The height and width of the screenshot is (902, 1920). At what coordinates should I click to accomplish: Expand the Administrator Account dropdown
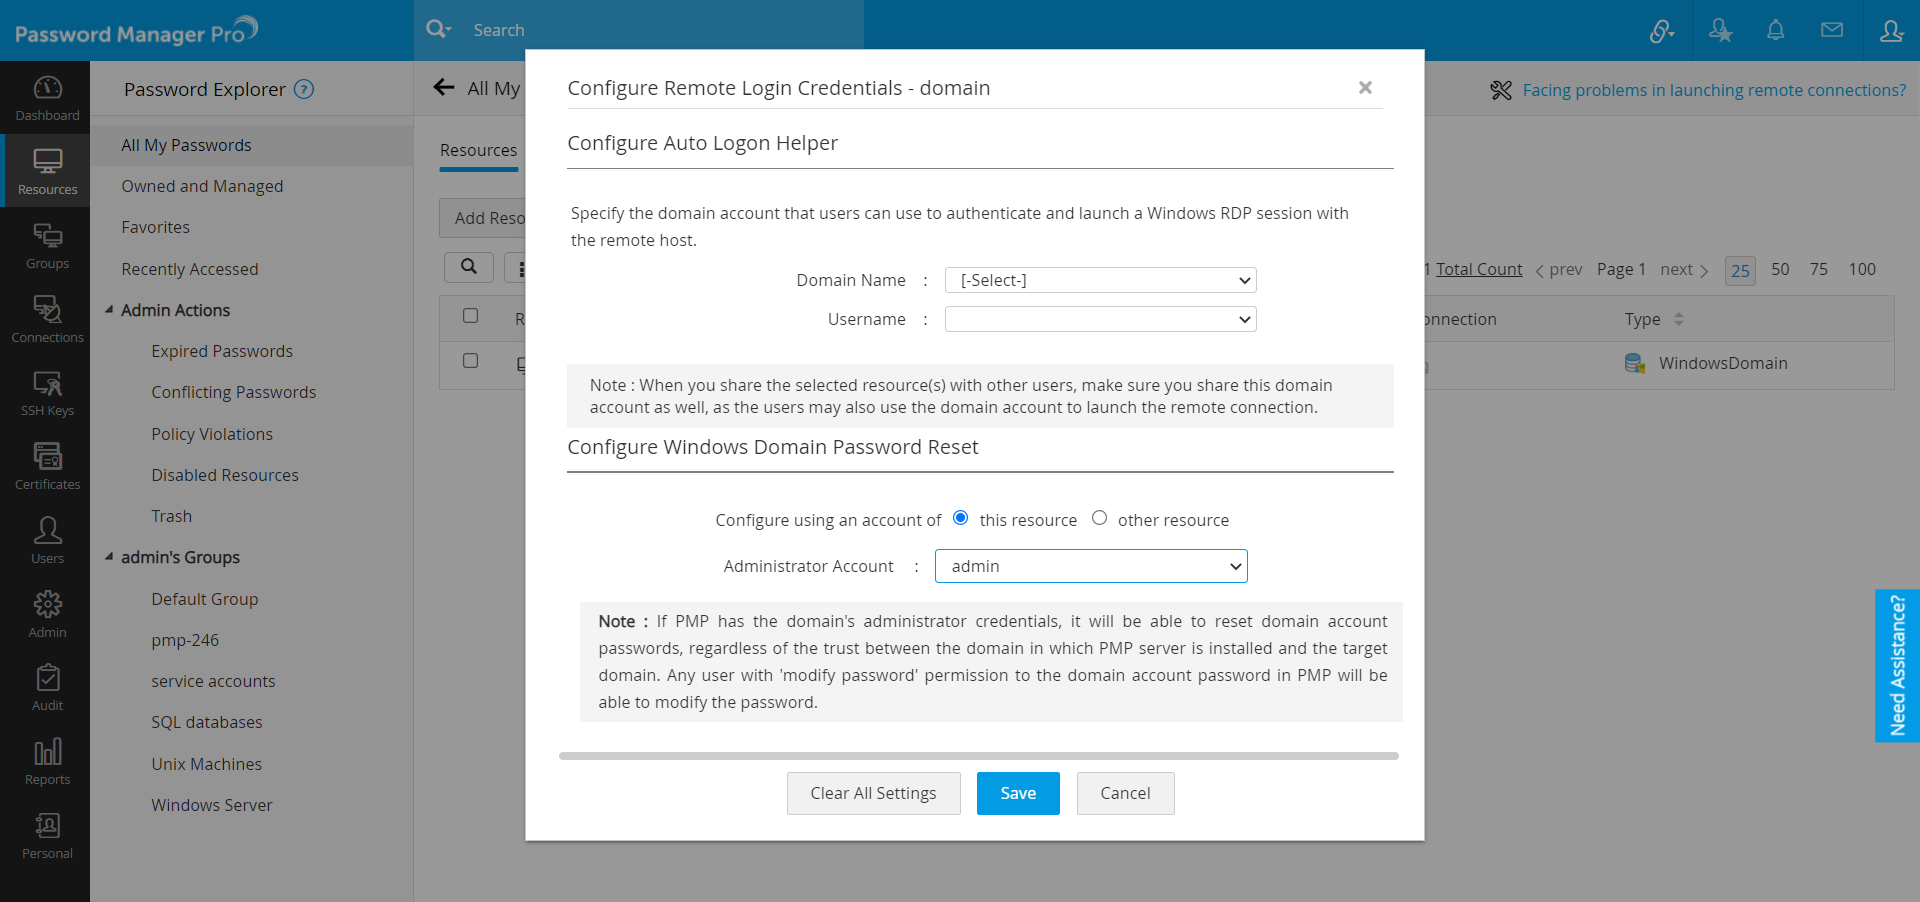1091,566
